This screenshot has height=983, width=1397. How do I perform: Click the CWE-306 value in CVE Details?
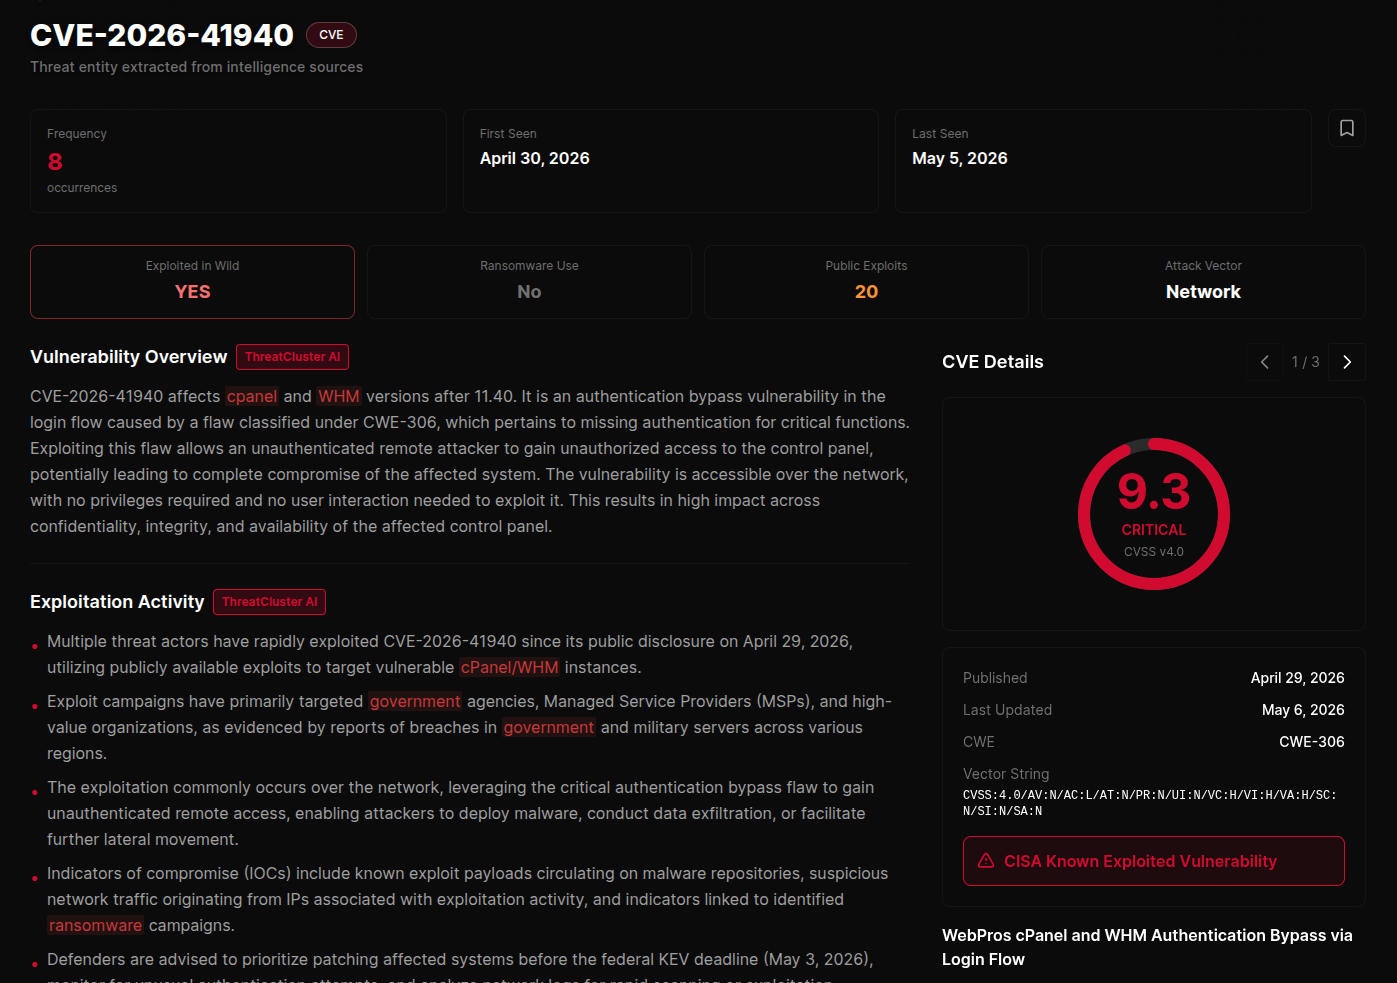point(1312,742)
